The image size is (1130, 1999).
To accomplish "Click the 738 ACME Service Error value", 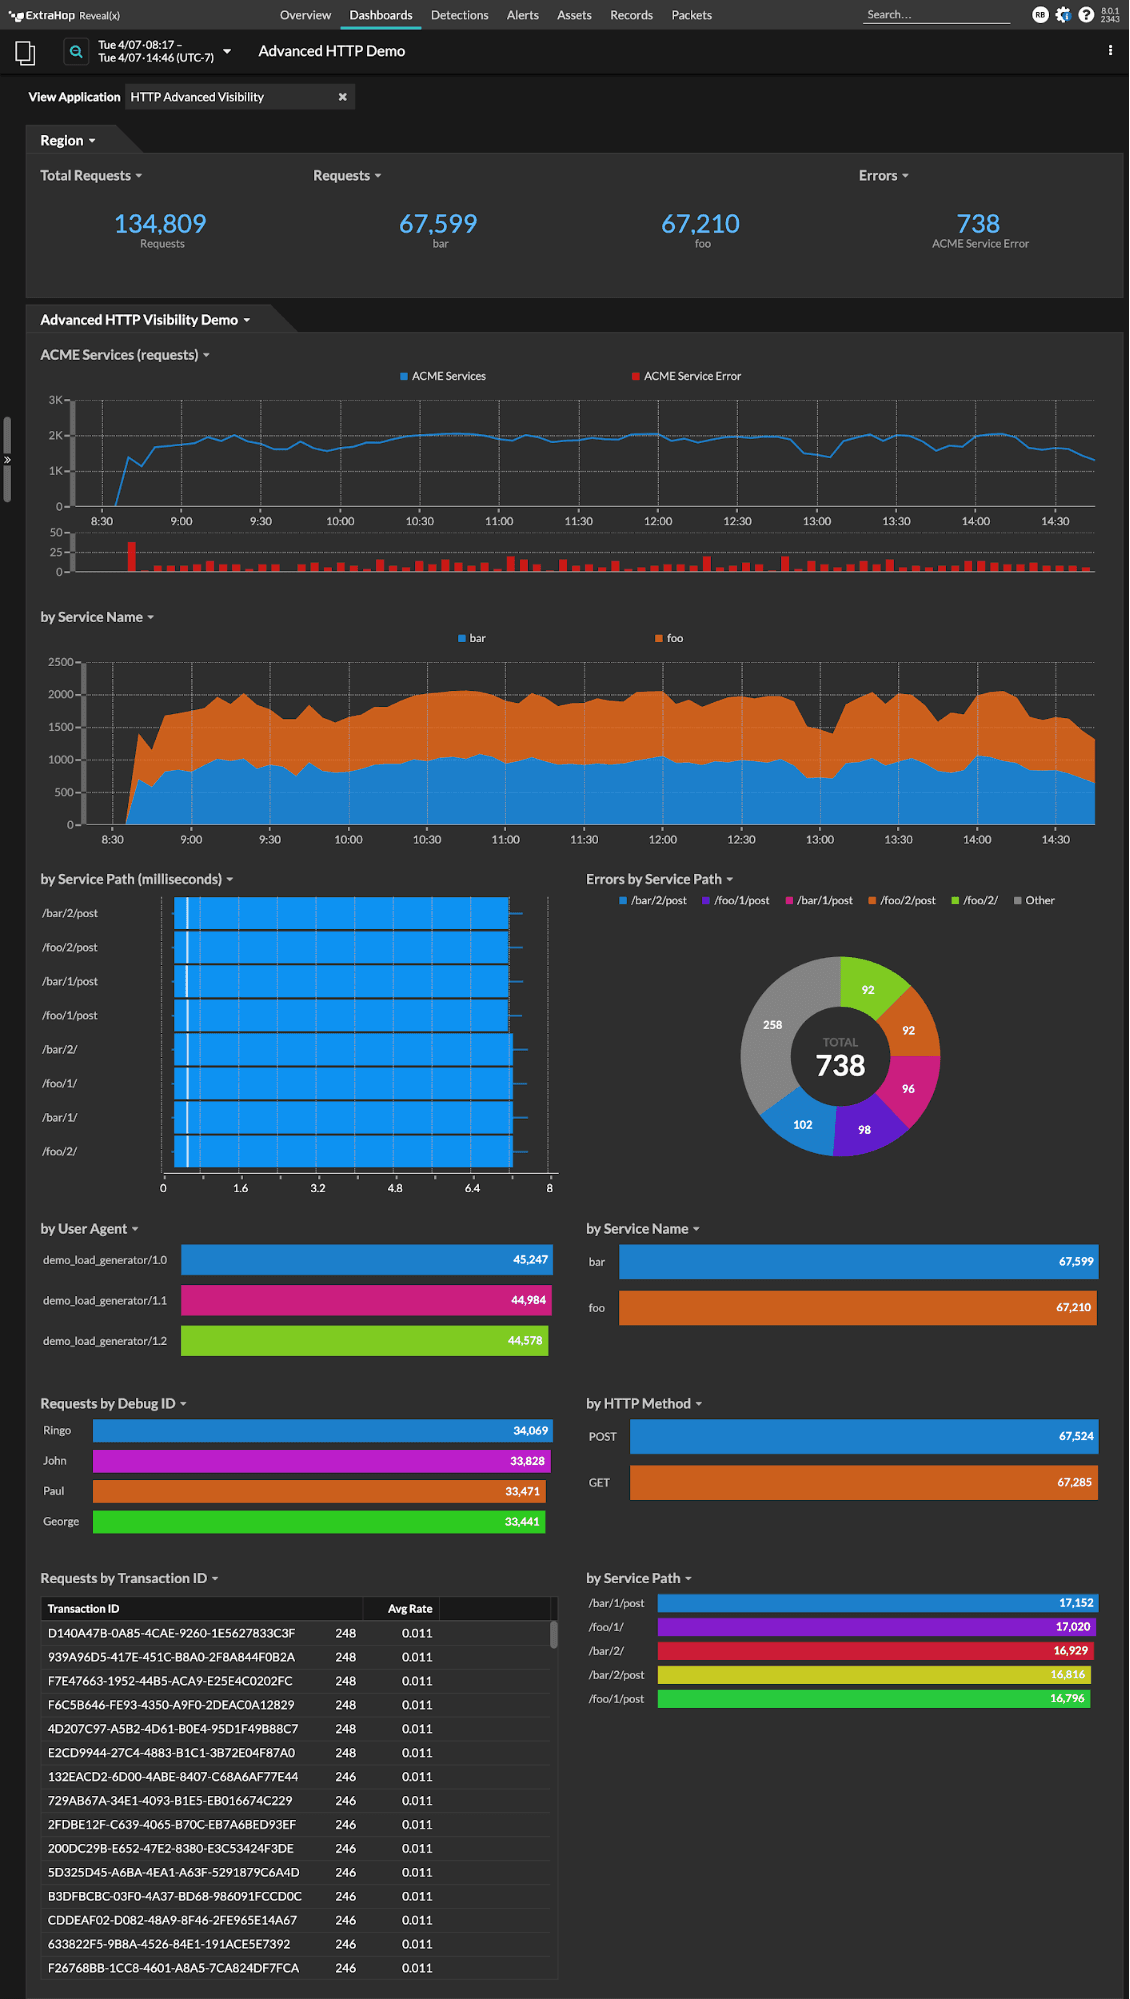I will pyautogui.click(x=978, y=224).
